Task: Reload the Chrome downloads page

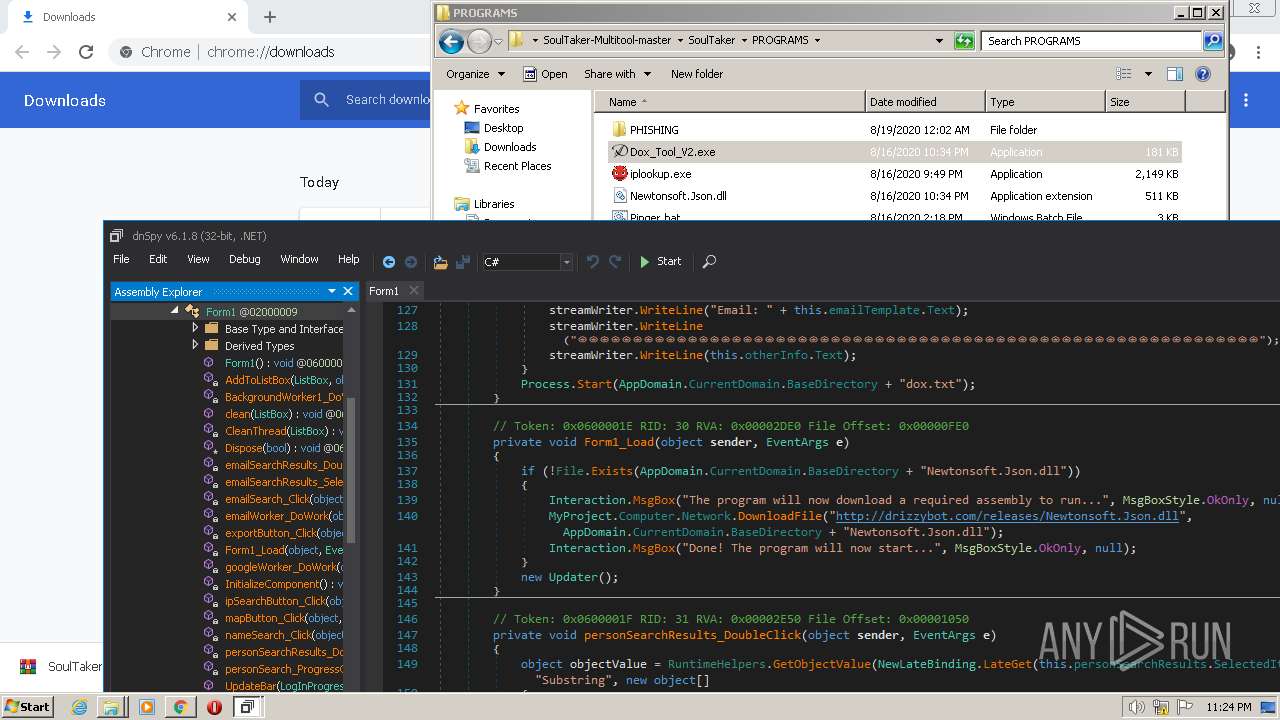Action: click(x=86, y=52)
